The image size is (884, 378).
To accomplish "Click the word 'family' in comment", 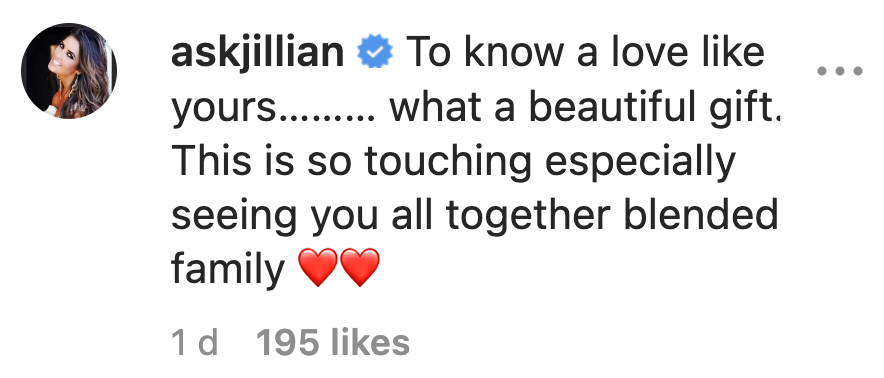I will pos(228,269).
